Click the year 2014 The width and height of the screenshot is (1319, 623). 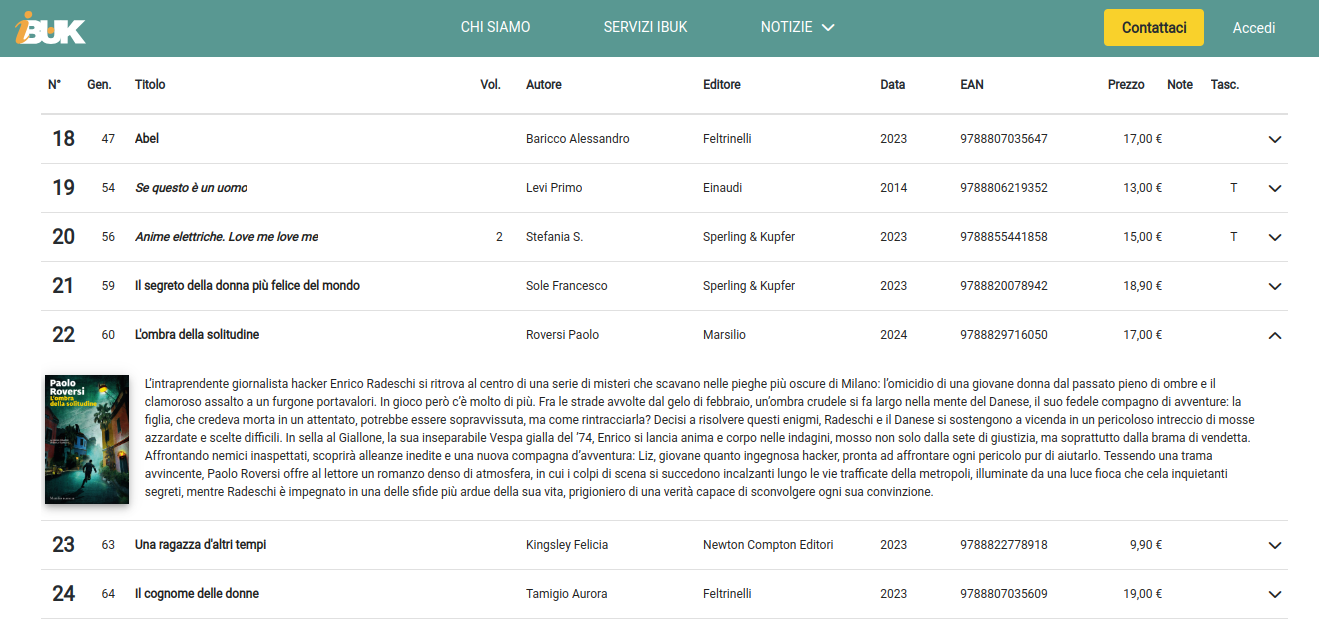coord(894,188)
